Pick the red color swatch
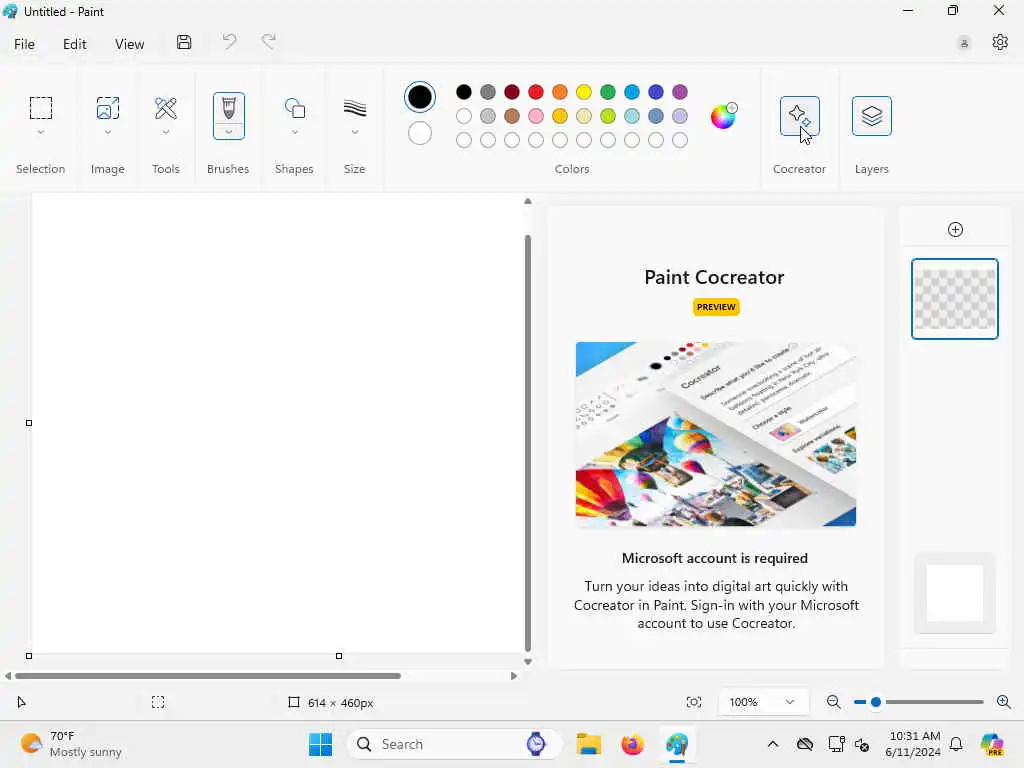1024x768 pixels. click(536, 92)
